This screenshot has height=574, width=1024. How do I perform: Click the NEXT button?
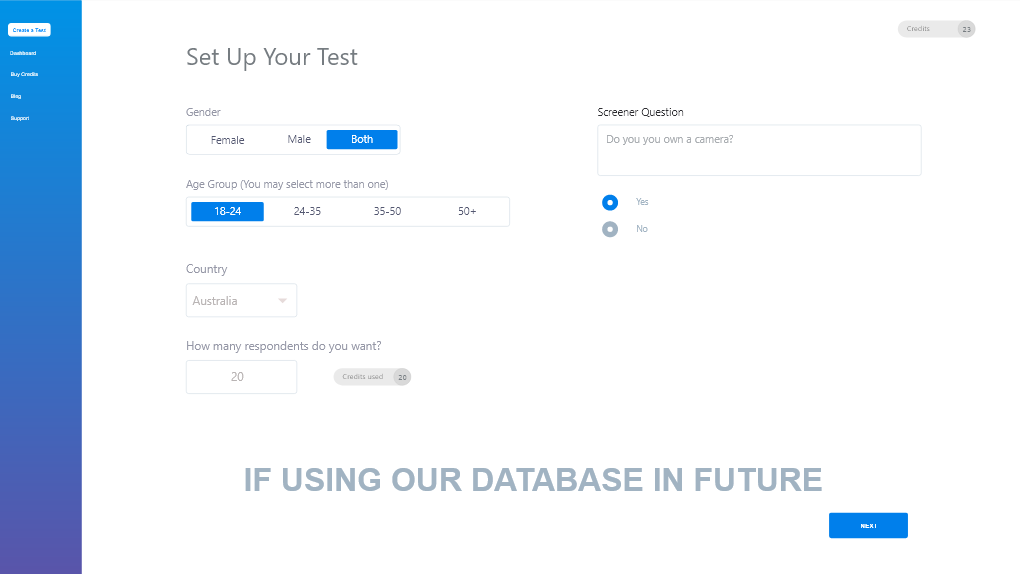tap(869, 526)
